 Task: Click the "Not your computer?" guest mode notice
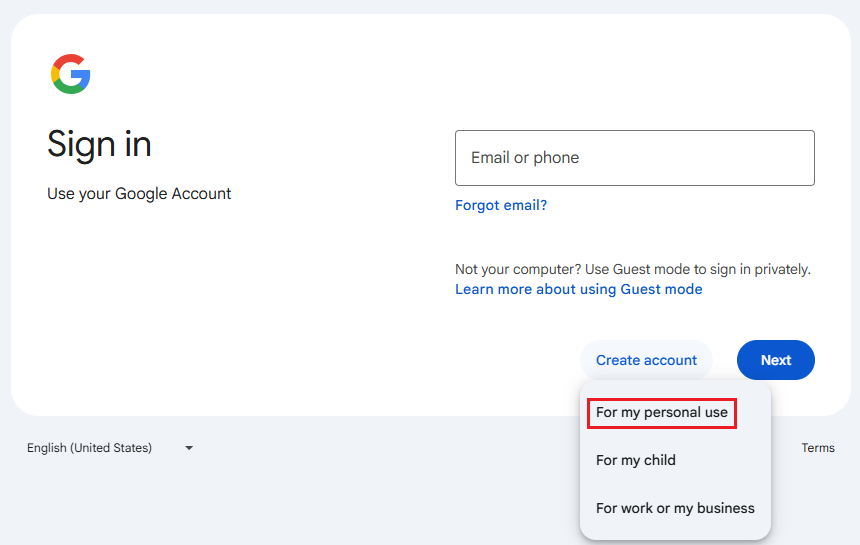pos(632,269)
